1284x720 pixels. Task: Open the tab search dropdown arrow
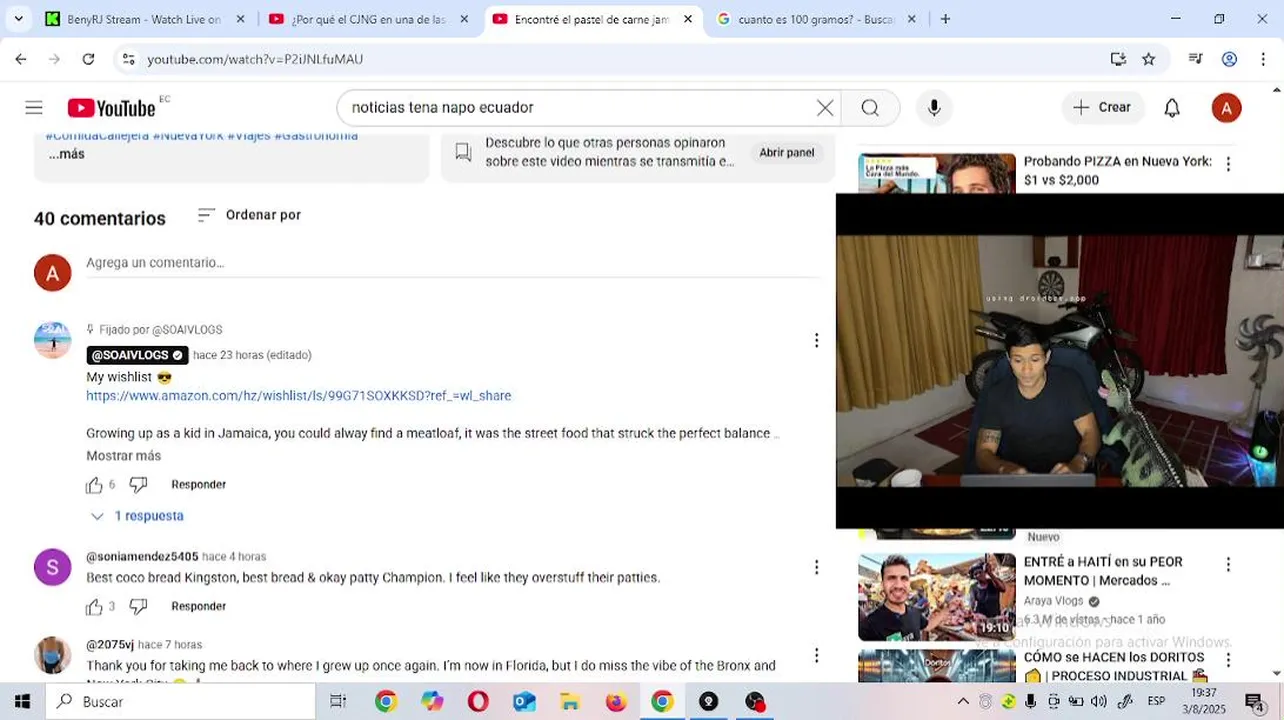(x=18, y=19)
